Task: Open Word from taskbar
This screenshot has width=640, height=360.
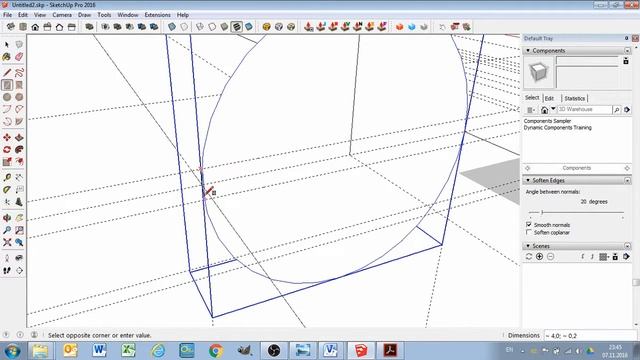Action: point(99,350)
